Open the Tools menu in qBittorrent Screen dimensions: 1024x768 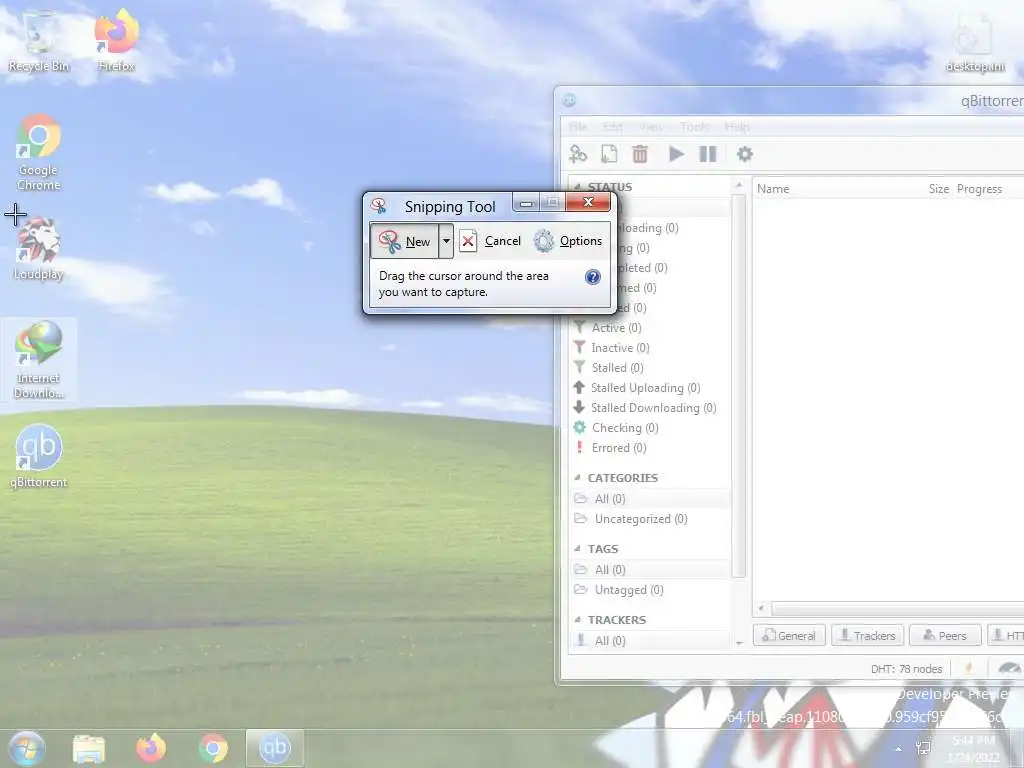[x=694, y=126]
